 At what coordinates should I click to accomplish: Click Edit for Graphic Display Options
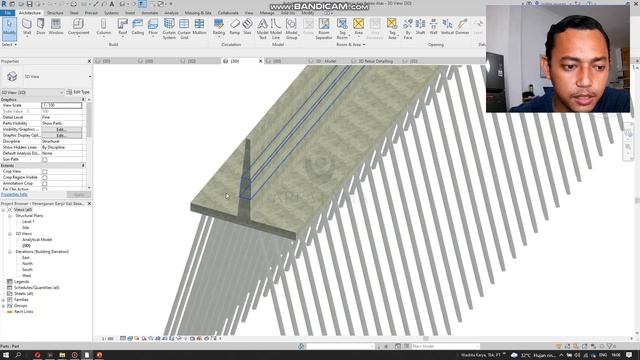pyautogui.click(x=61, y=135)
